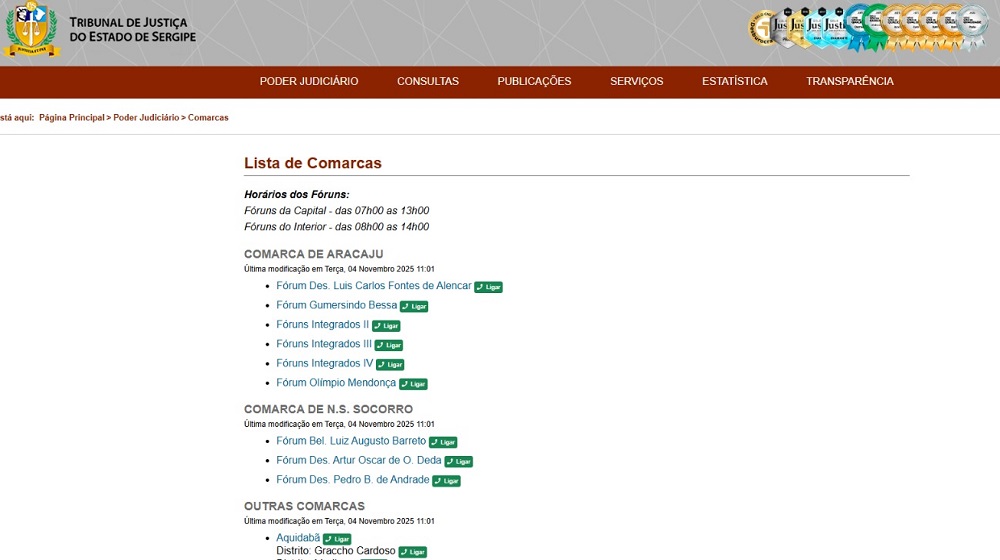Viewport: 1000px width, 560px height.
Task: Click Ligar icon beside Fórum Gumersindo Bessa
Action: (x=414, y=306)
